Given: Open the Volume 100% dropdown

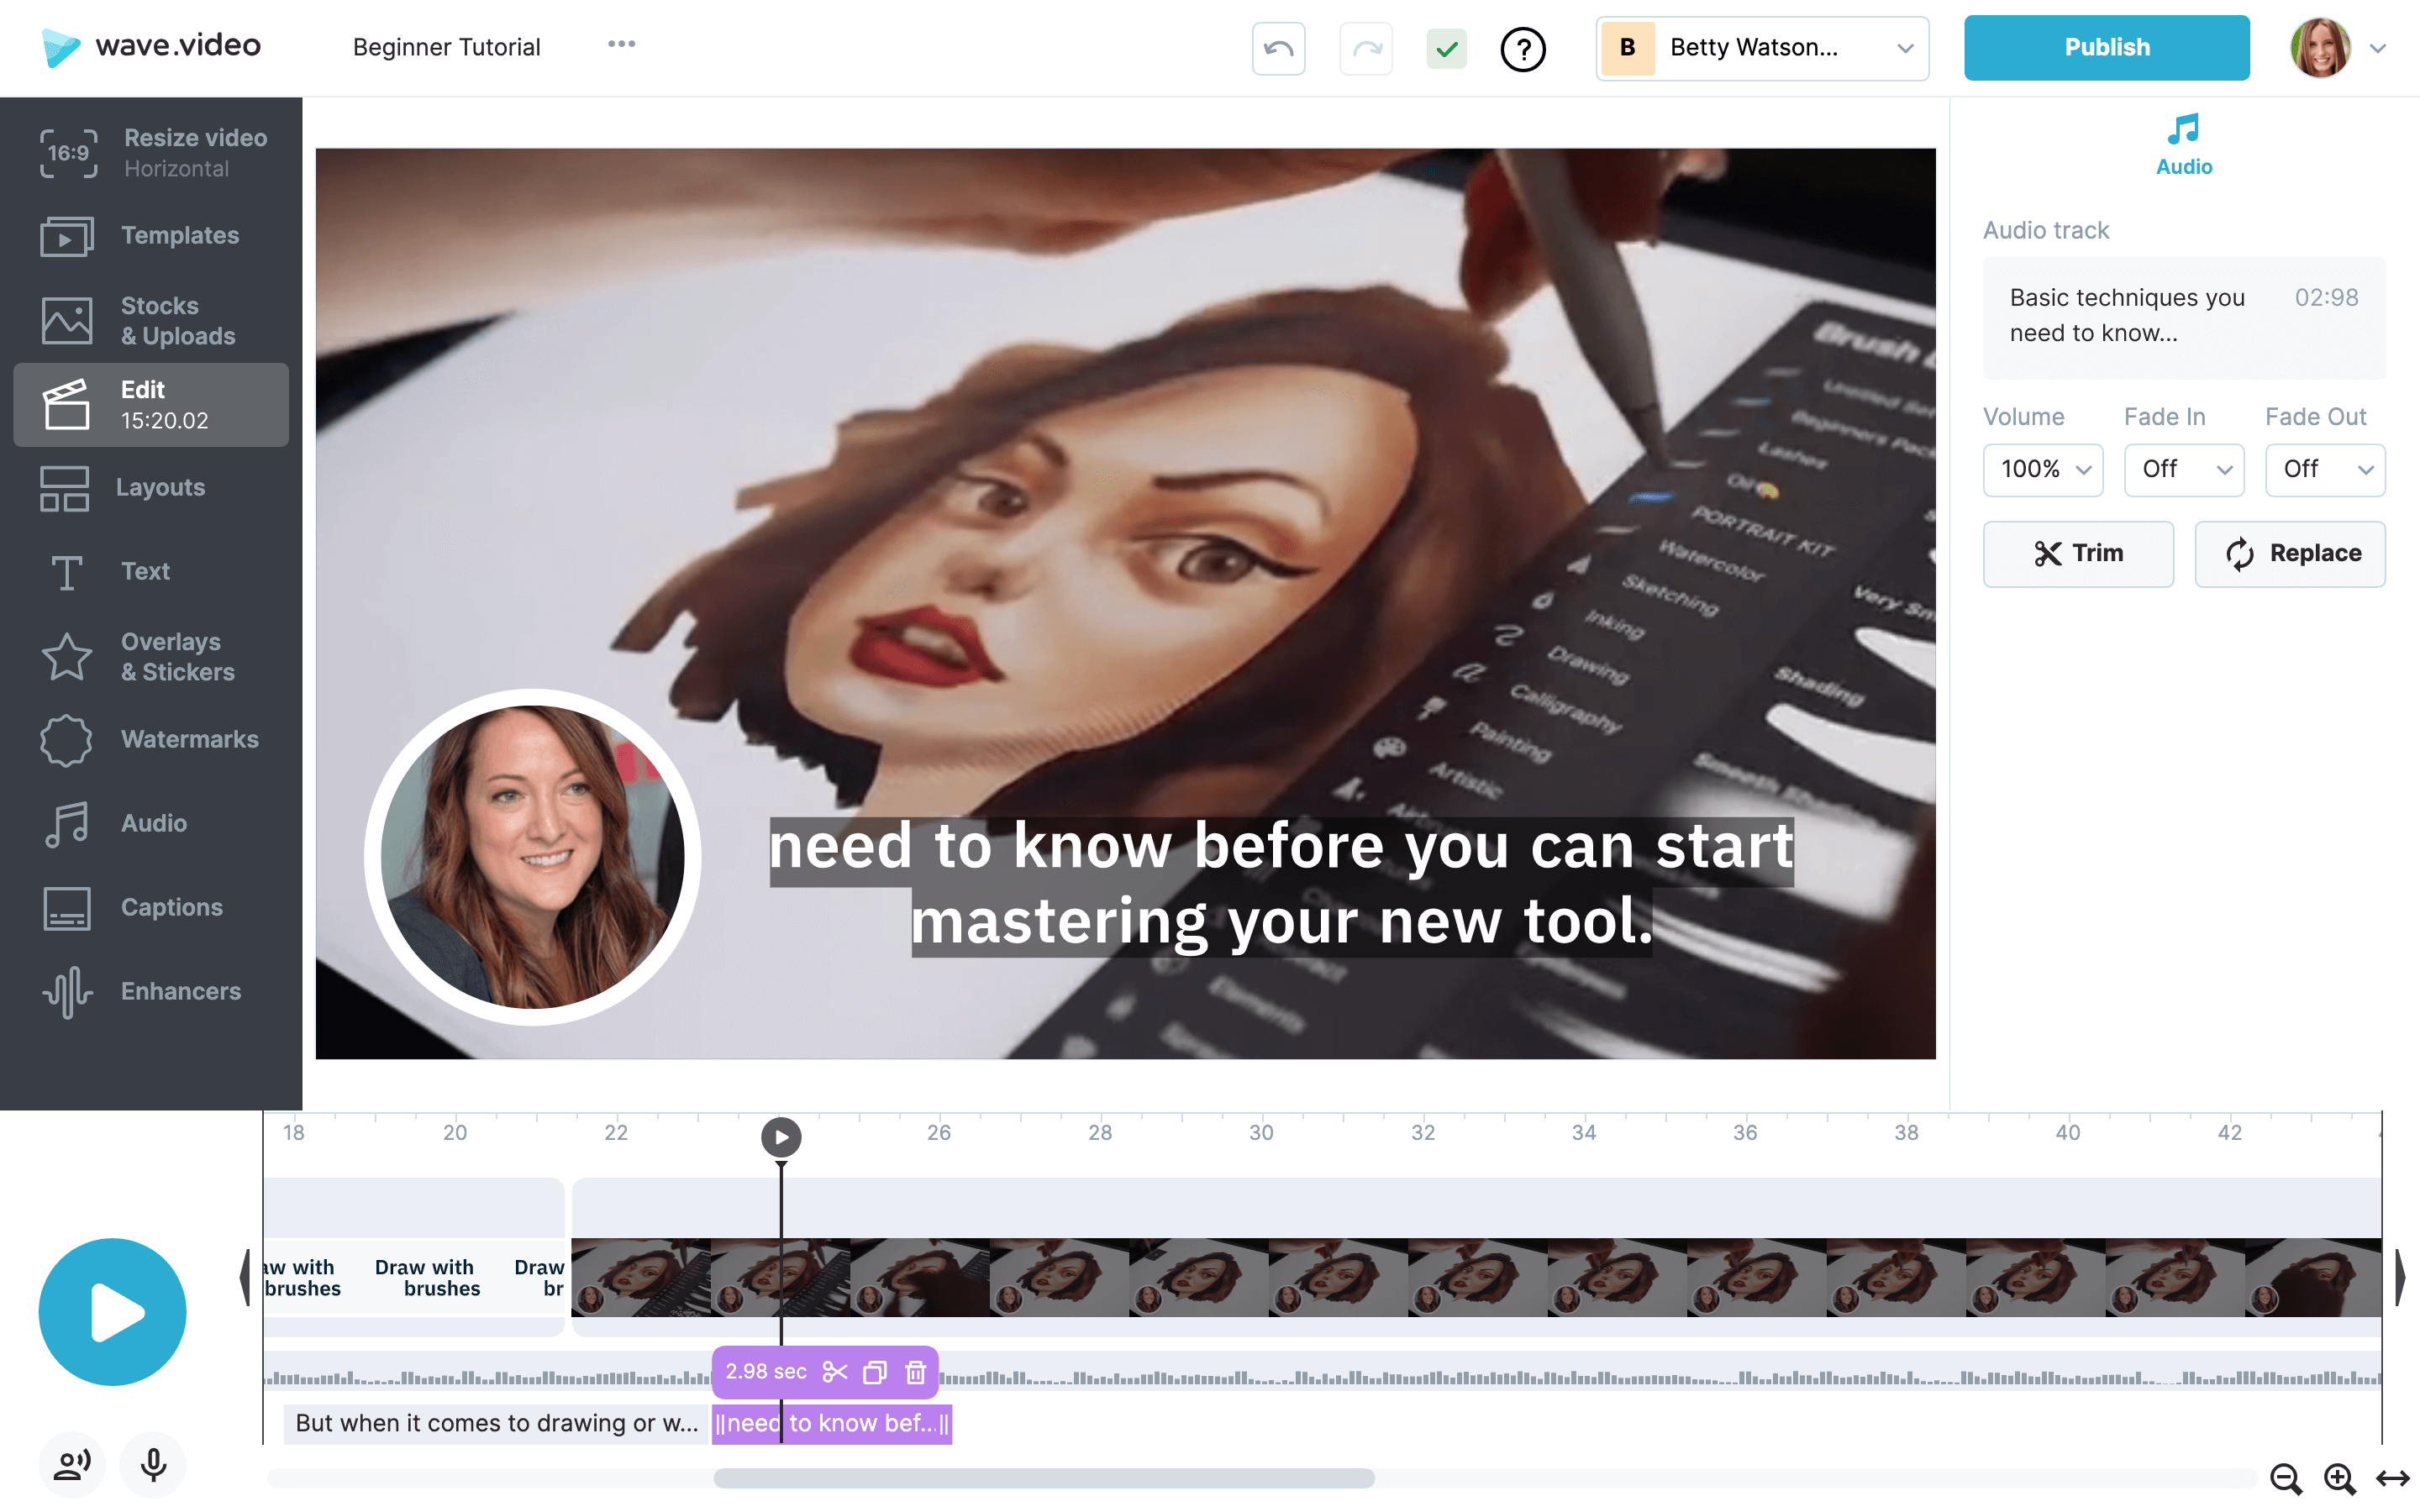Looking at the screenshot, I should [x=2043, y=469].
